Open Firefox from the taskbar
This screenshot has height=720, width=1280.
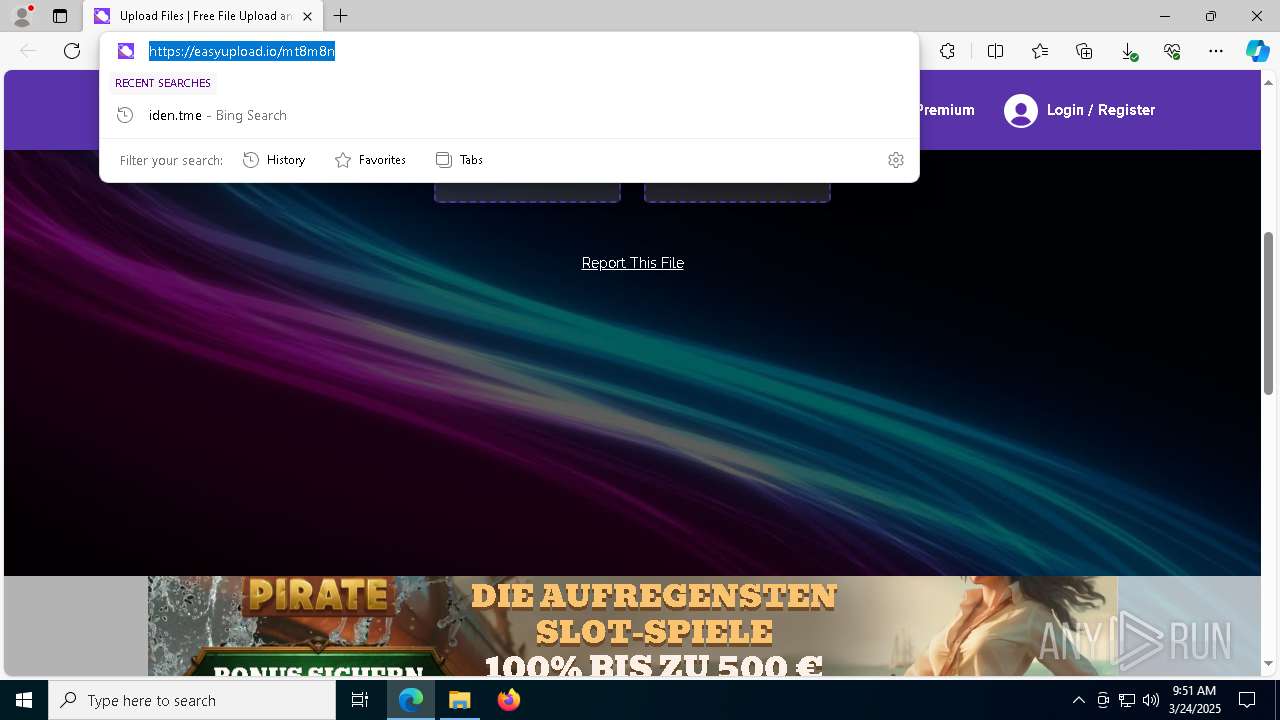[x=509, y=700]
